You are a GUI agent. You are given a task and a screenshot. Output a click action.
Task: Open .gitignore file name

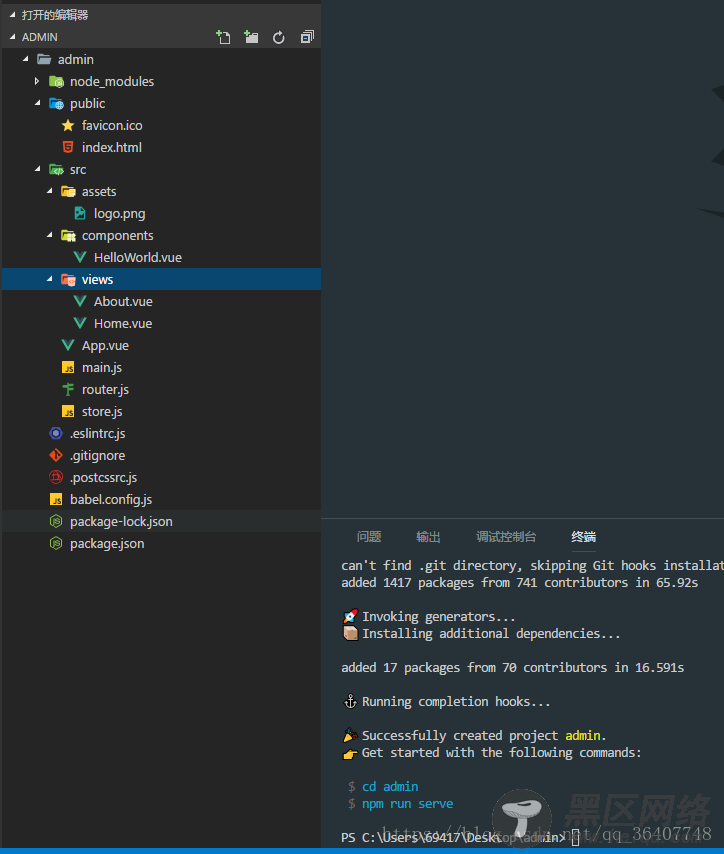click(x=98, y=456)
